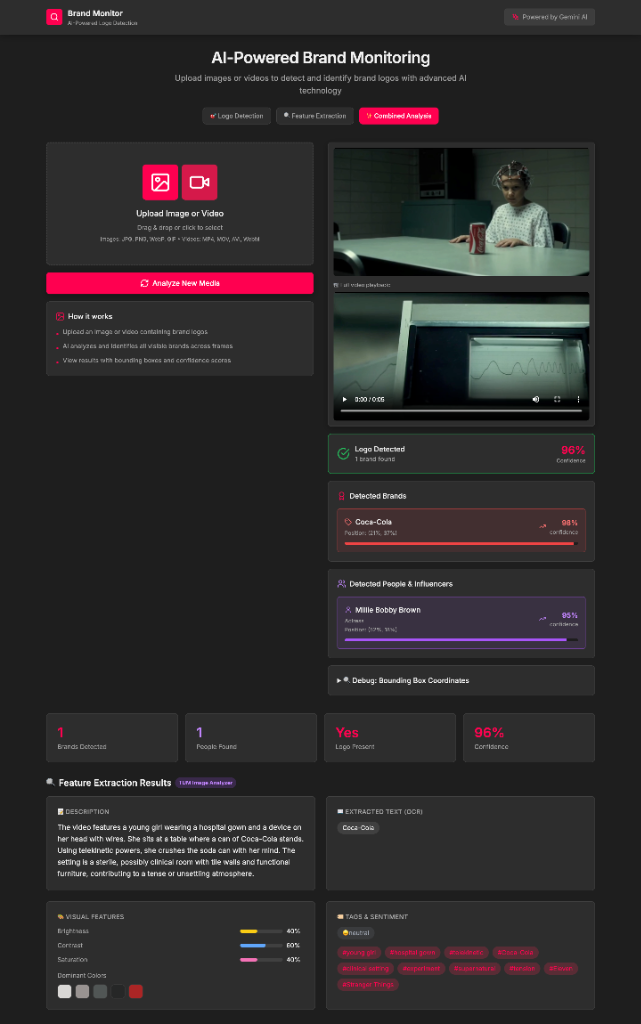Click the #Coca-Cola tag
Image resolution: width=641 pixels, height=1024 pixels.
click(x=516, y=953)
